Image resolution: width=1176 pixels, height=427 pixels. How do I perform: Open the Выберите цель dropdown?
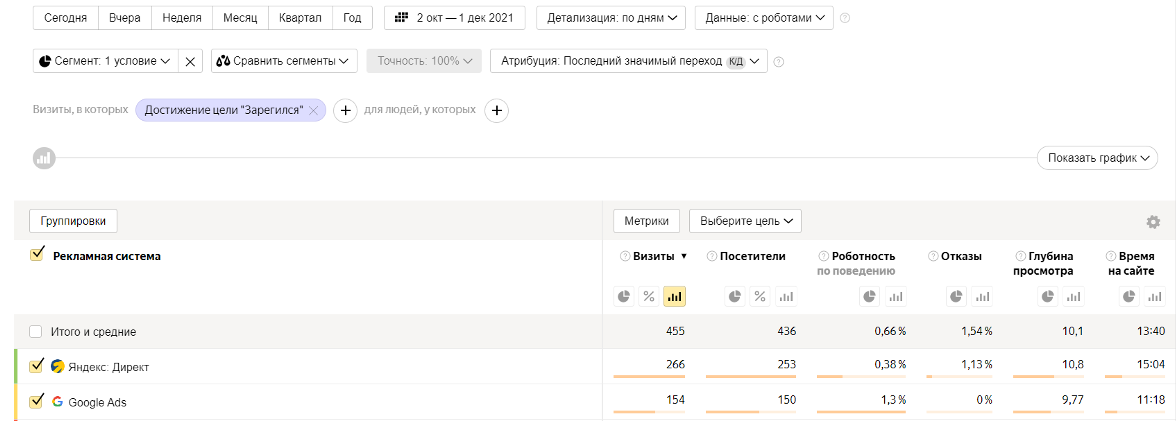(x=746, y=221)
